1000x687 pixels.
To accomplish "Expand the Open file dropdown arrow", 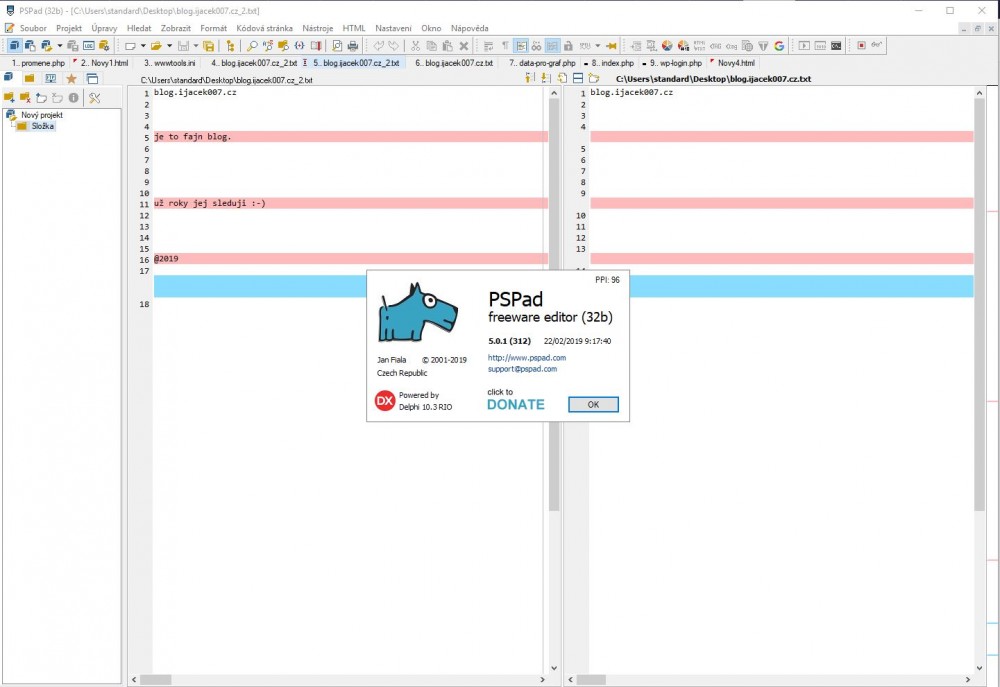I will click(169, 46).
